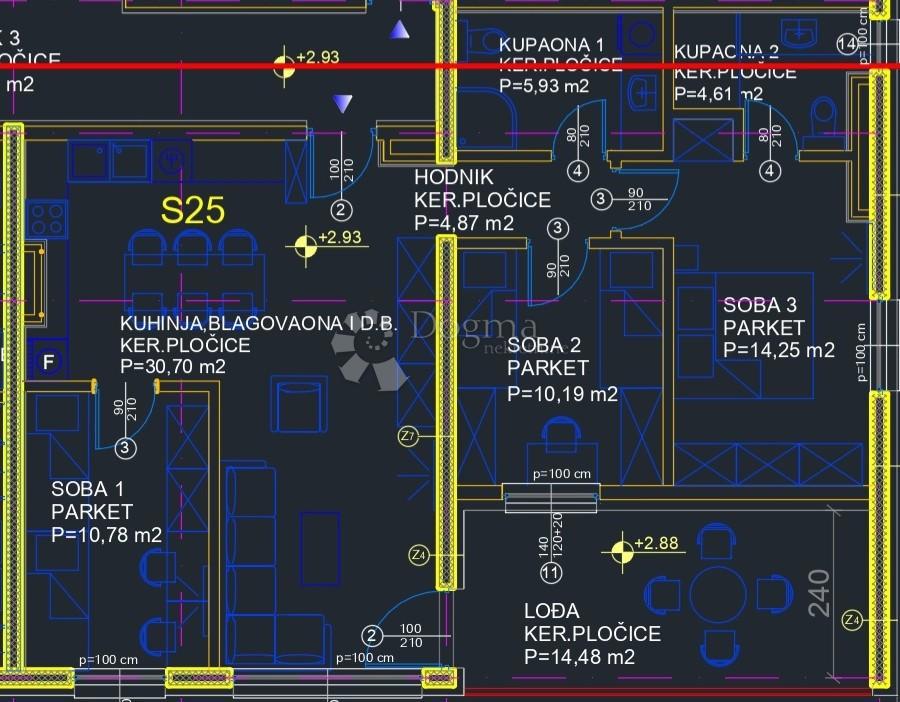Click the Z7 wall tag circle
Image resolution: width=900 pixels, height=702 pixels.
point(408,436)
